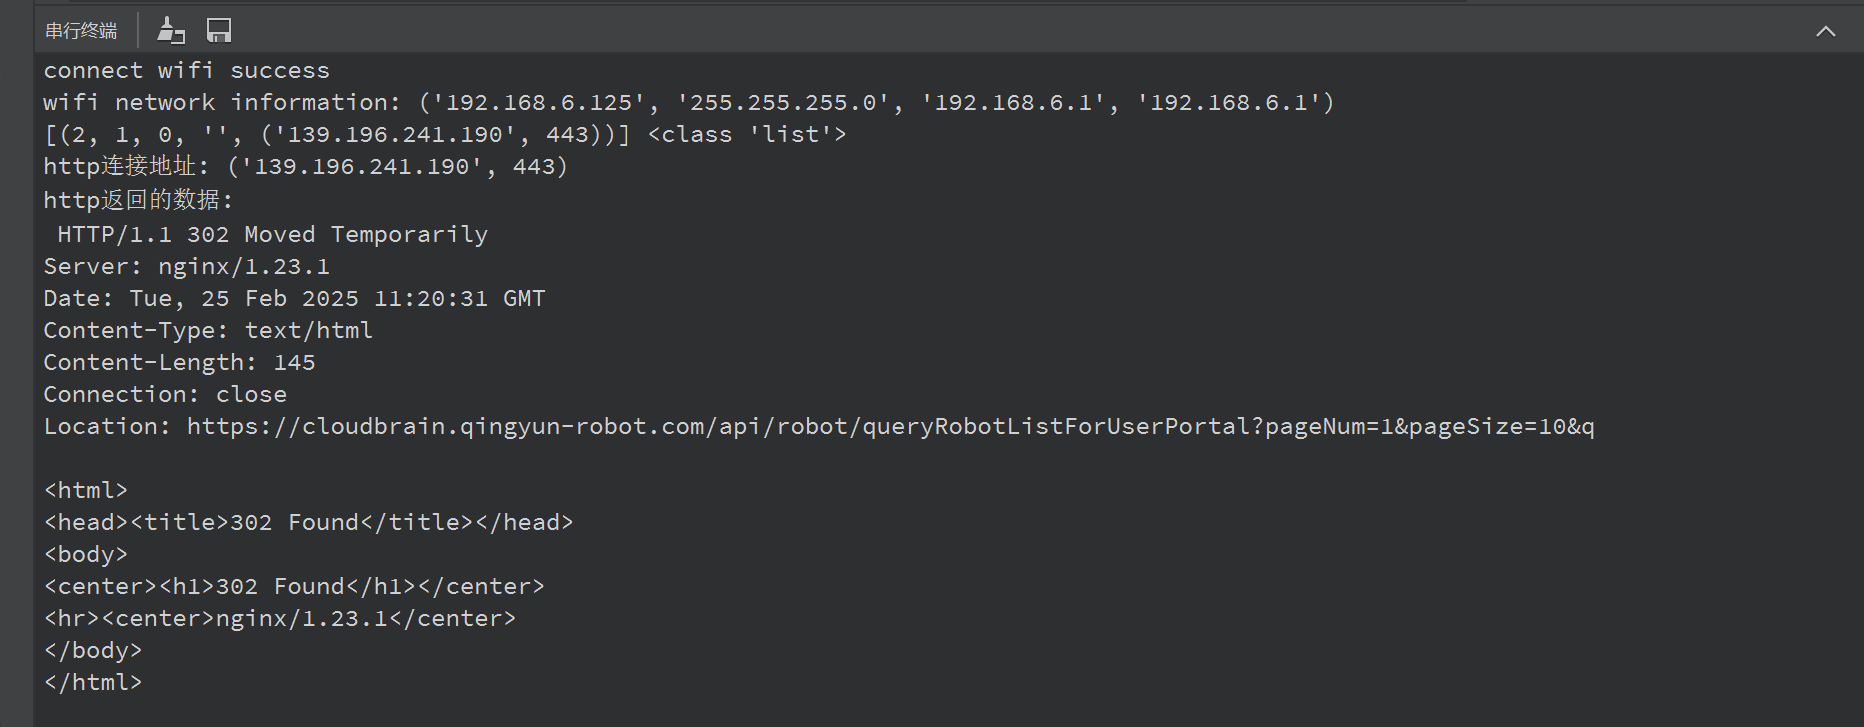Save the serial terminal log
This screenshot has width=1864, height=727.
tap(219, 31)
